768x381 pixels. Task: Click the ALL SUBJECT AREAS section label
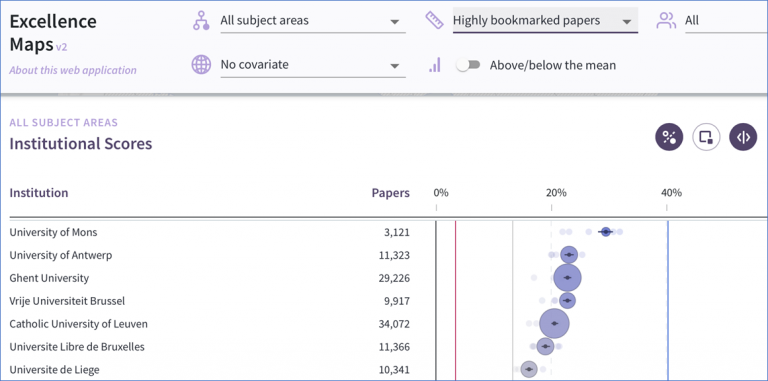pos(64,122)
